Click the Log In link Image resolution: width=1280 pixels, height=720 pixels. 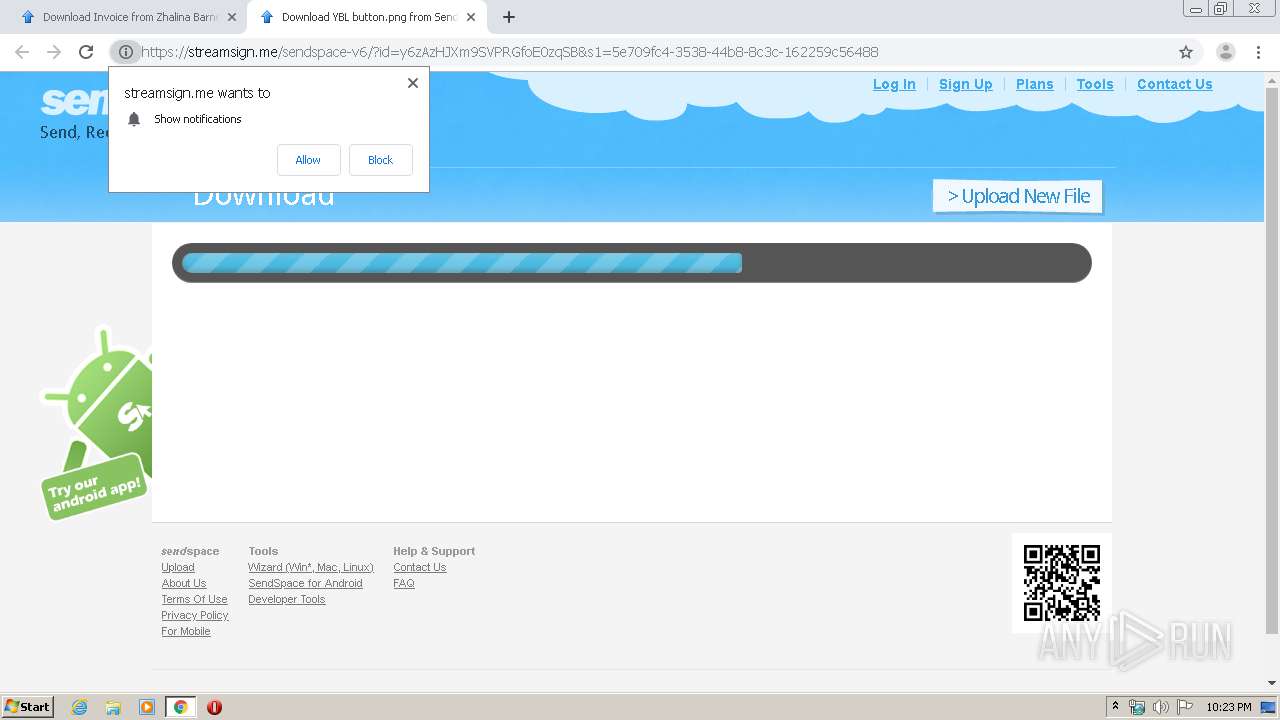pos(894,84)
